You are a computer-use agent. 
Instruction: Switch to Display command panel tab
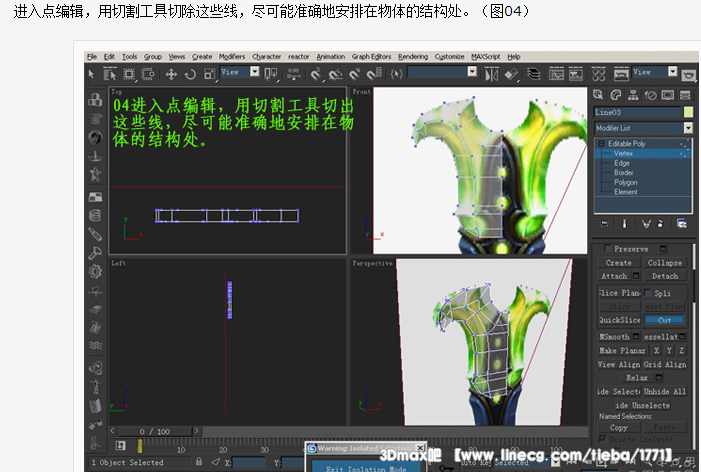coord(668,95)
